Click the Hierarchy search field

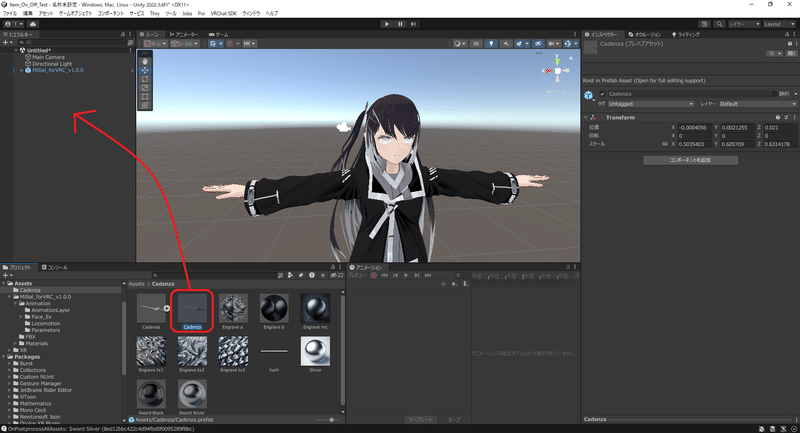(x=71, y=42)
